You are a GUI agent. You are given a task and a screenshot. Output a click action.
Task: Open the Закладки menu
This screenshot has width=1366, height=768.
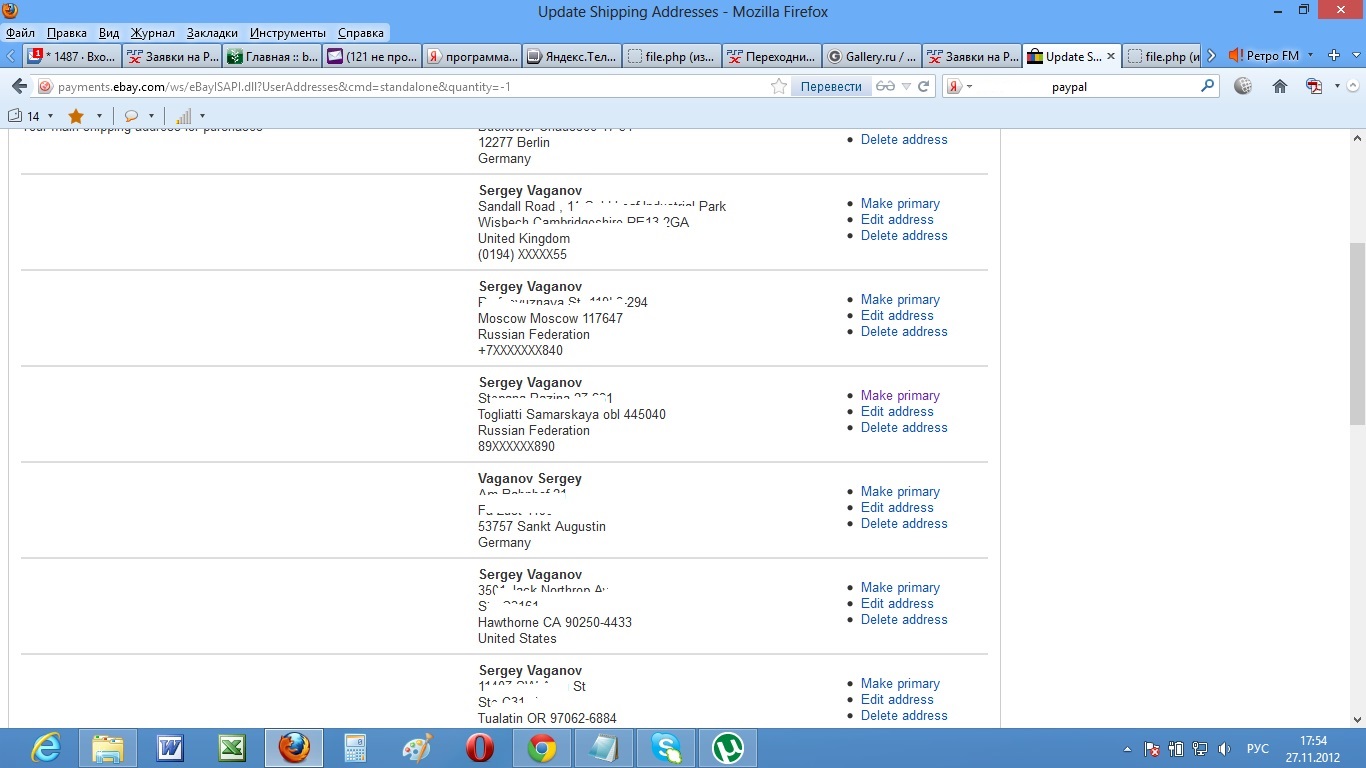[x=212, y=33]
